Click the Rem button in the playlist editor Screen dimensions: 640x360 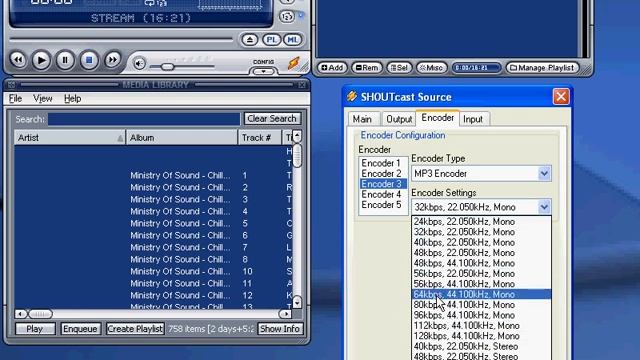coord(367,68)
